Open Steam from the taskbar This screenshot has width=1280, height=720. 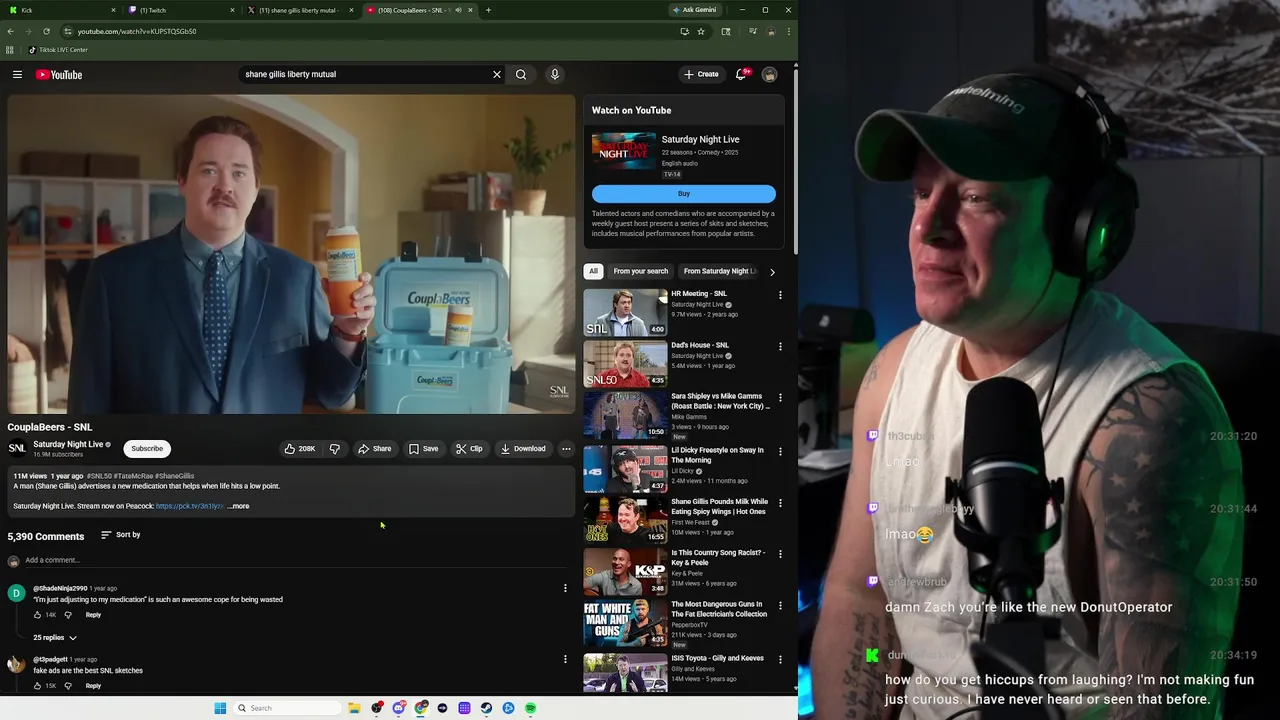[486, 708]
